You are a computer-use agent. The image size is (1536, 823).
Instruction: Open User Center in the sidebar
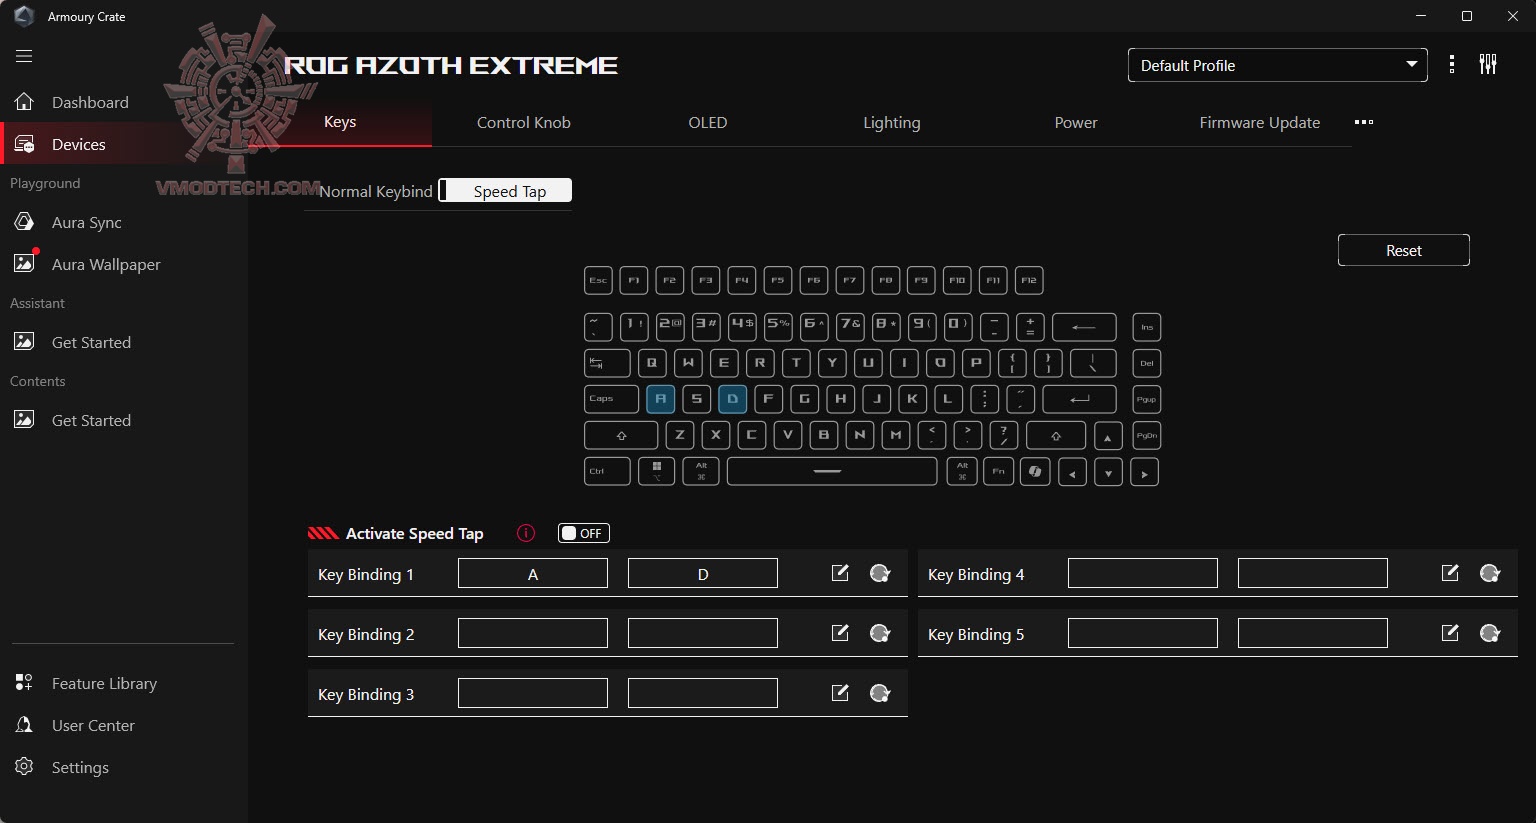pyautogui.click(x=93, y=725)
